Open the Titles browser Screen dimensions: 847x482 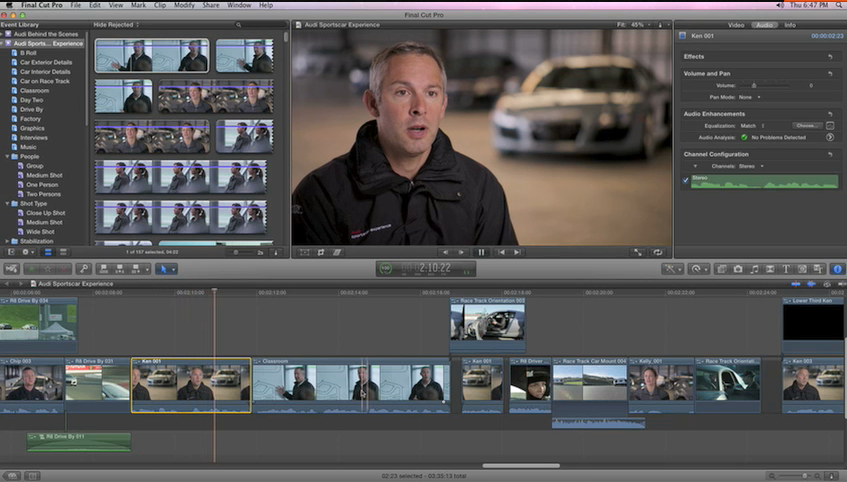pos(787,269)
